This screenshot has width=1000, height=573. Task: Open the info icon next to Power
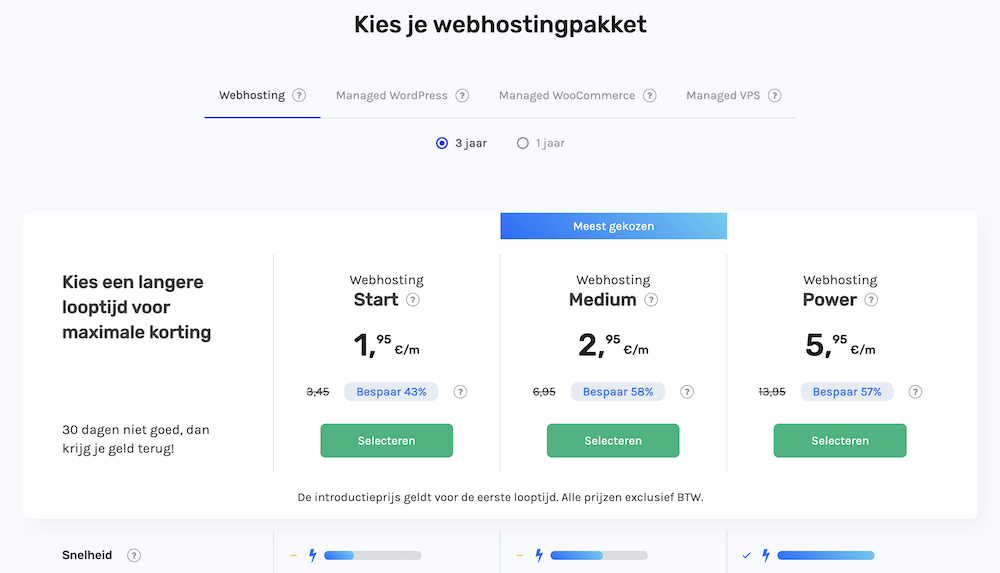(871, 300)
